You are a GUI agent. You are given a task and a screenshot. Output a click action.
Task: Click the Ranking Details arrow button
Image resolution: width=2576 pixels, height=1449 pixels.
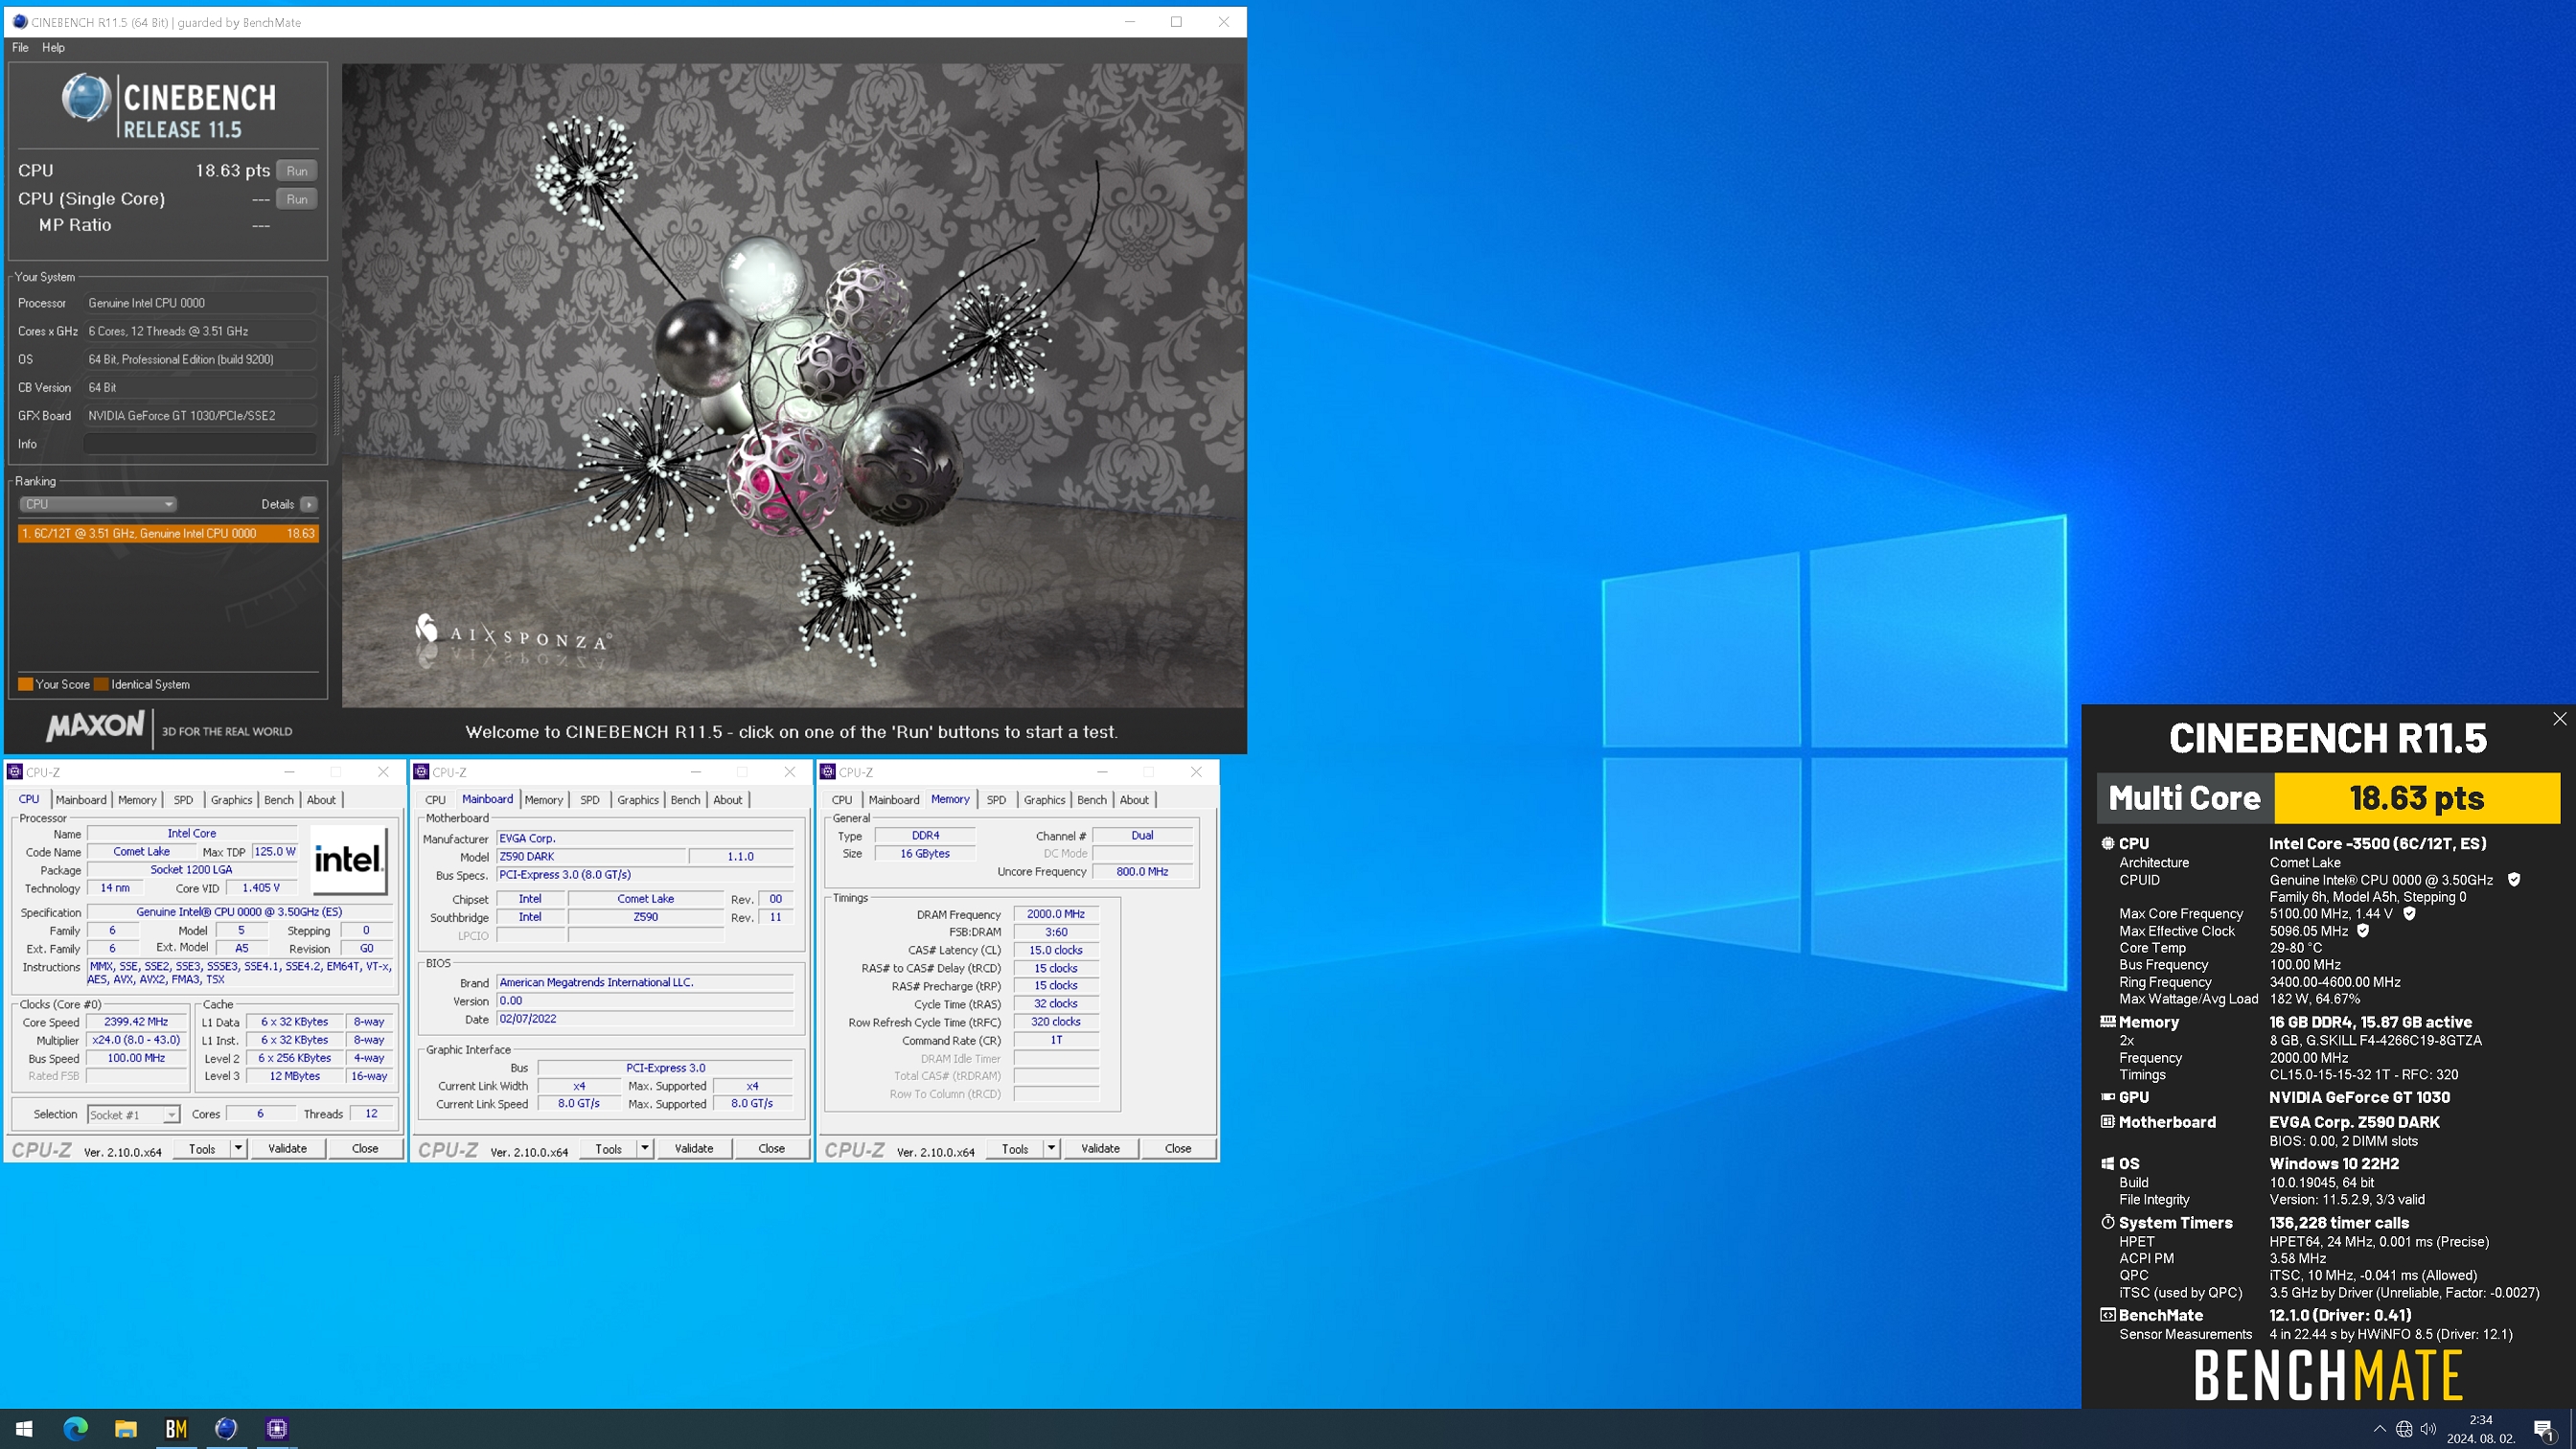[x=309, y=504]
